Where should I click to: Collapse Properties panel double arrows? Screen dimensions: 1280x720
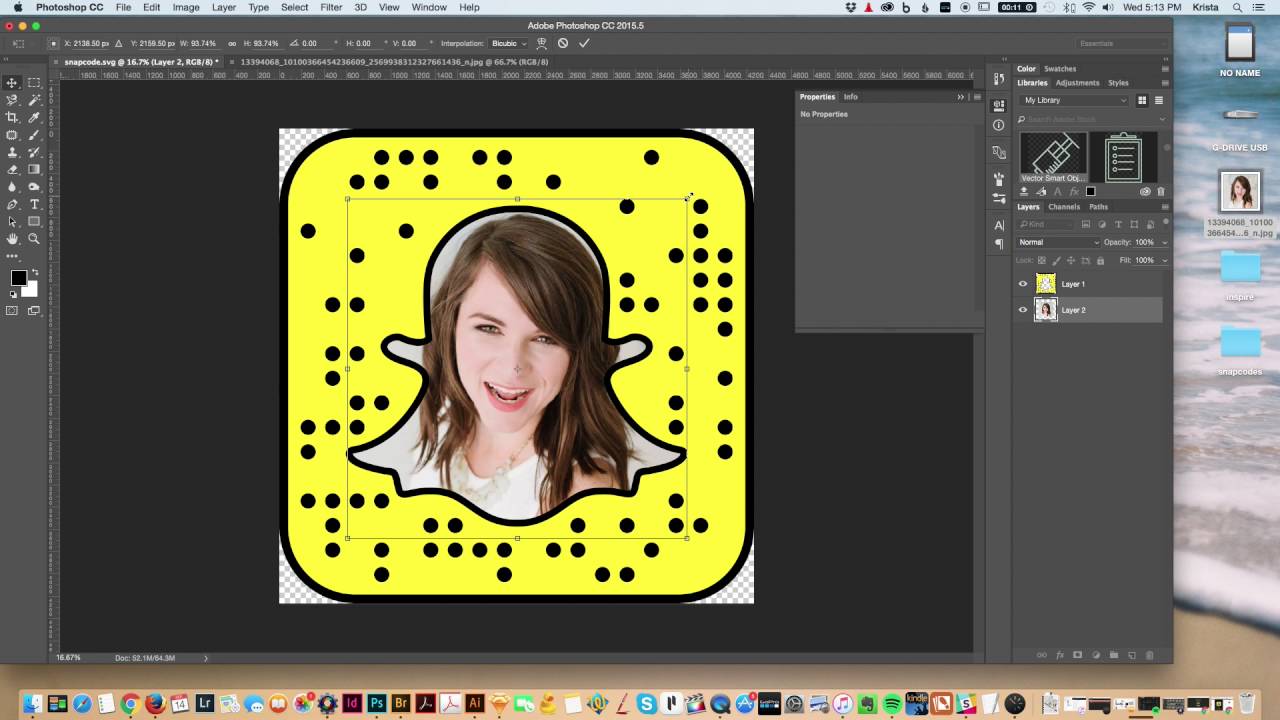[961, 97]
